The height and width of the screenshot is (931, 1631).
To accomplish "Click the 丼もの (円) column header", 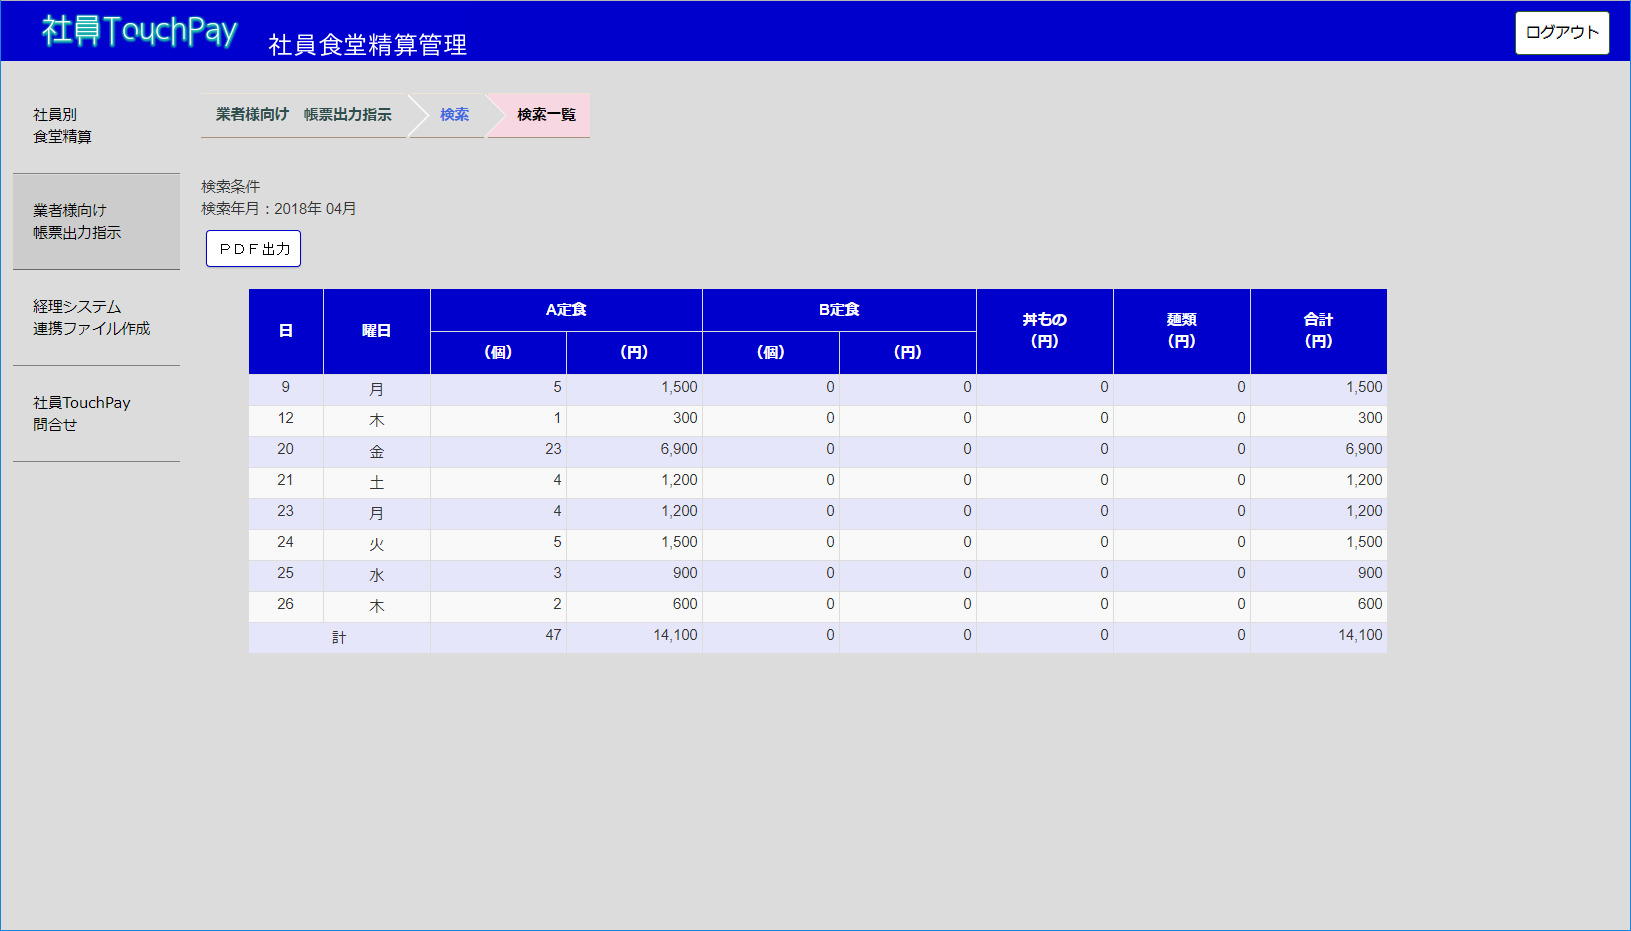I will pyautogui.click(x=1045, y=331).
